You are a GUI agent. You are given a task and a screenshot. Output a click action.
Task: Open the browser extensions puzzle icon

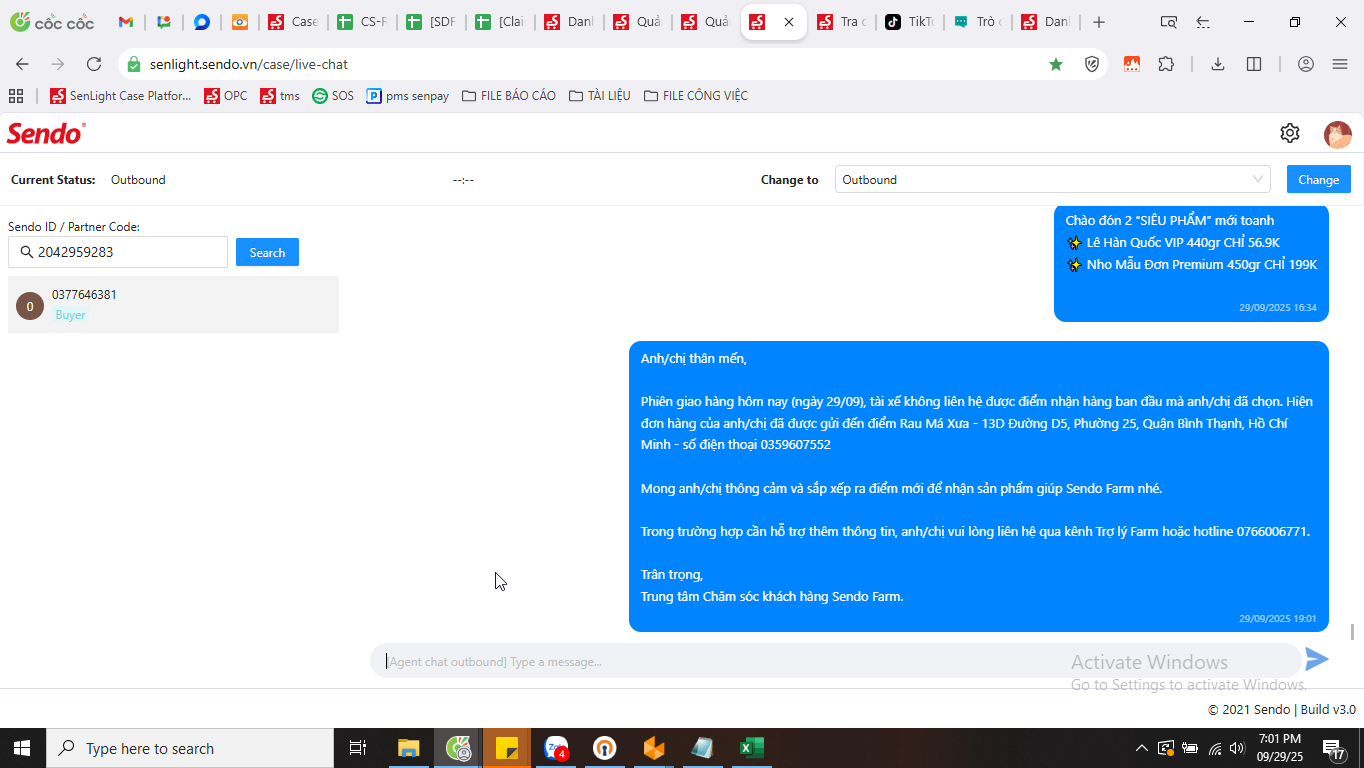(x=1166, y=64)
